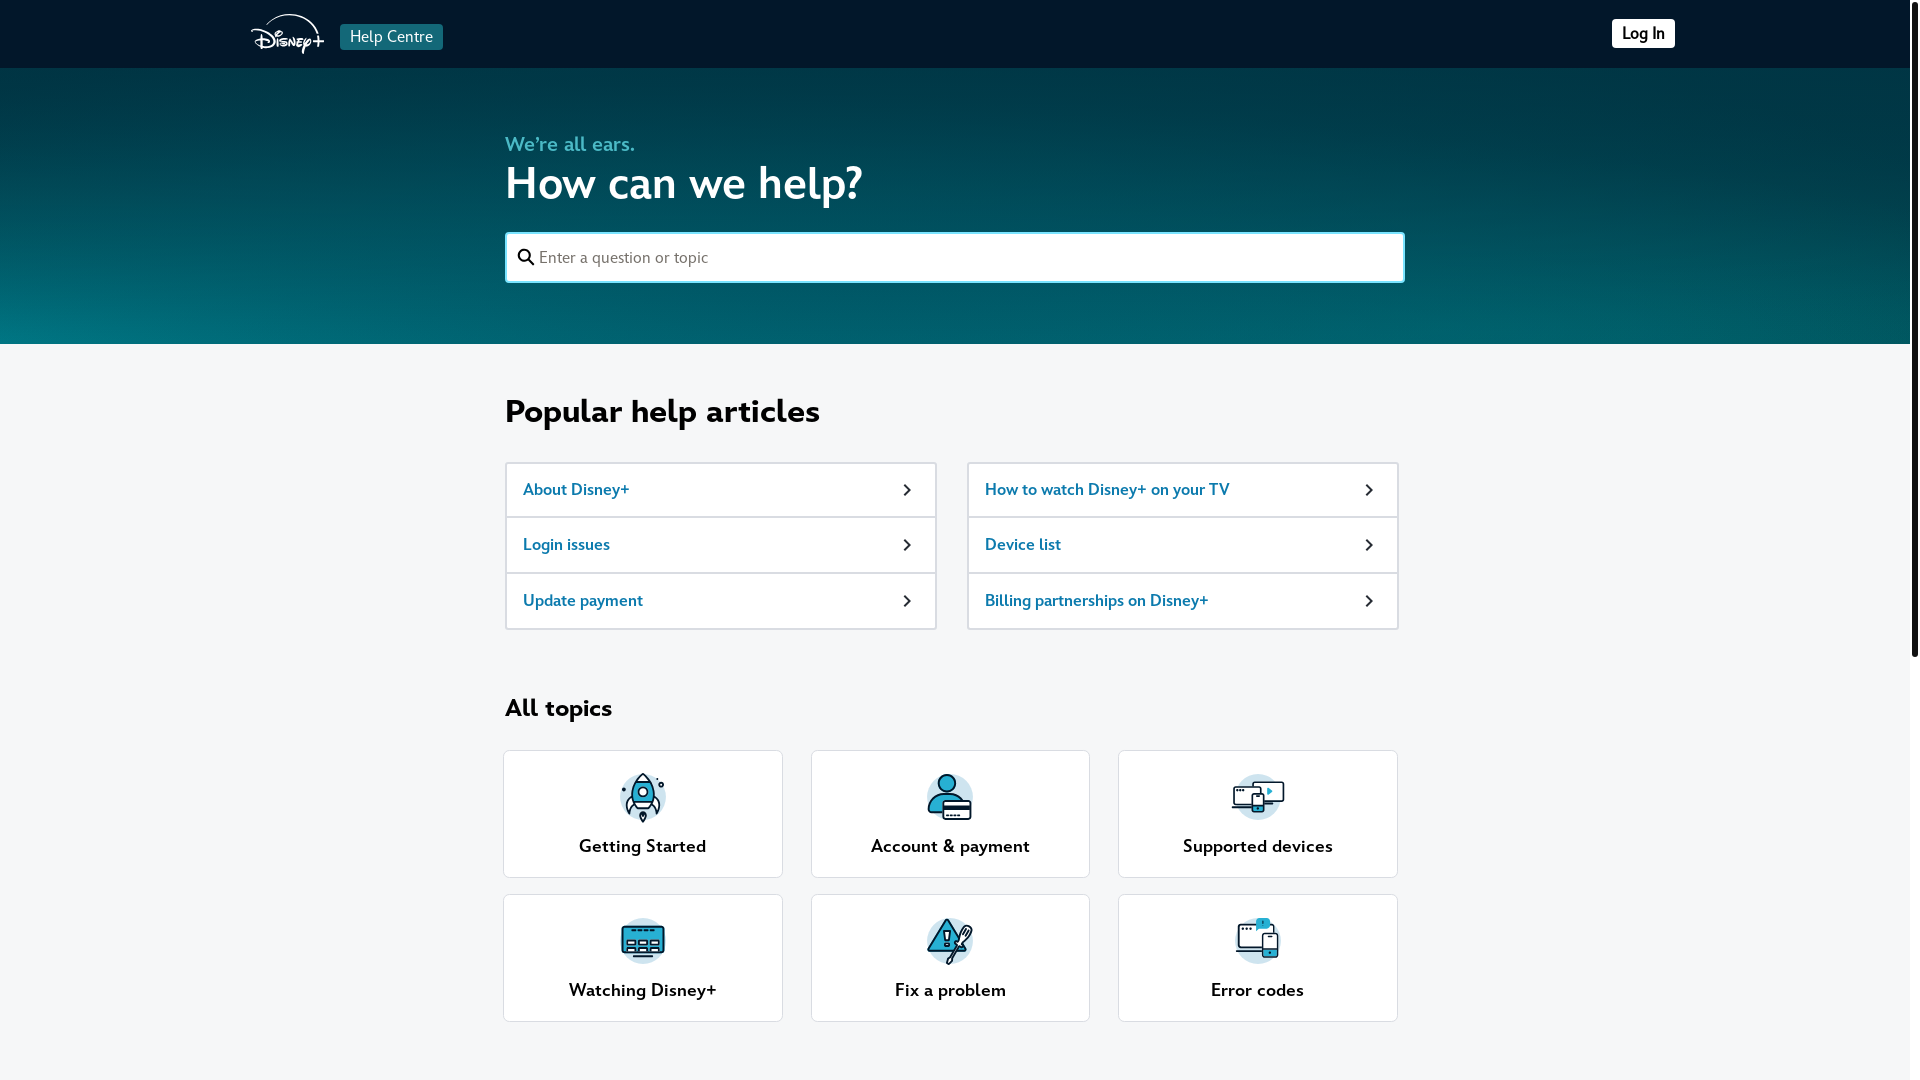Select the Account & payment topic label

(x=950, y=847)
